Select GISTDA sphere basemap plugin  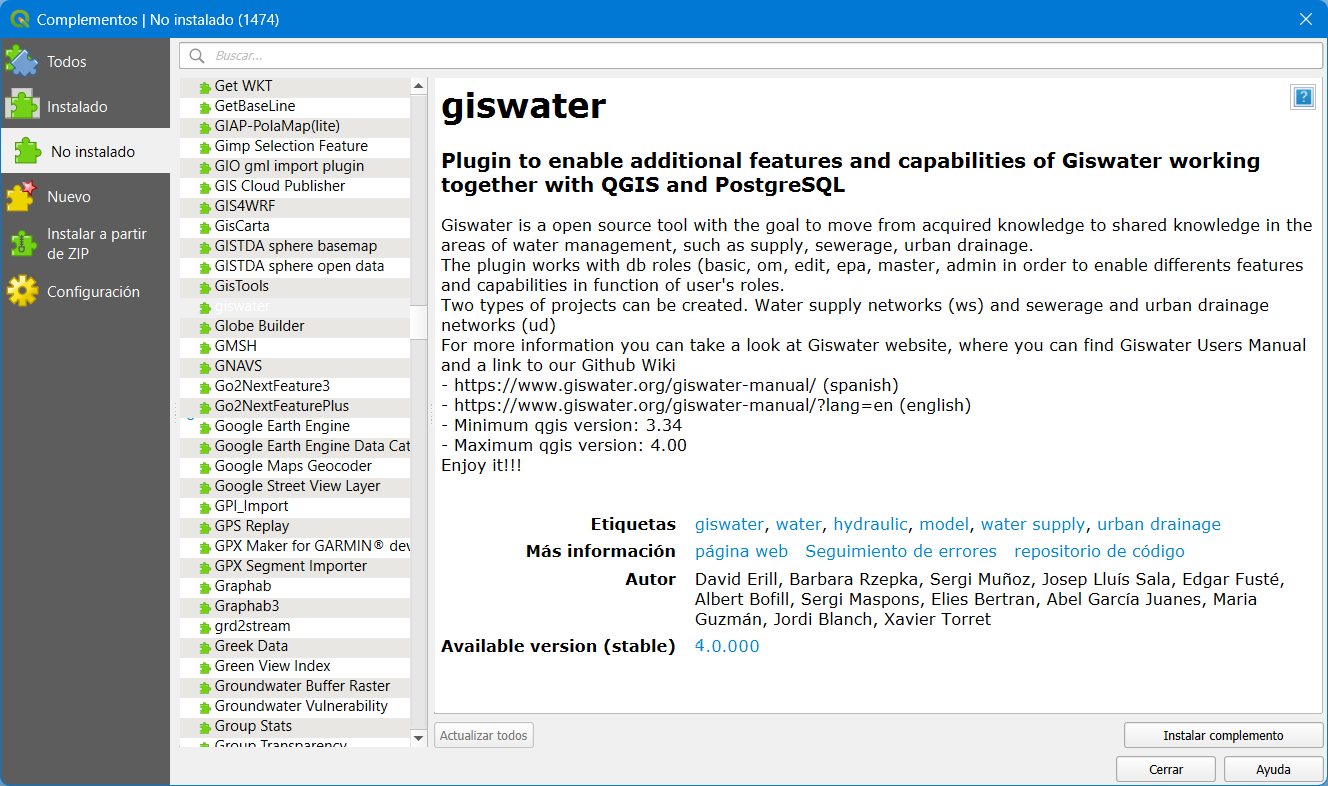(x=295, y=246)
